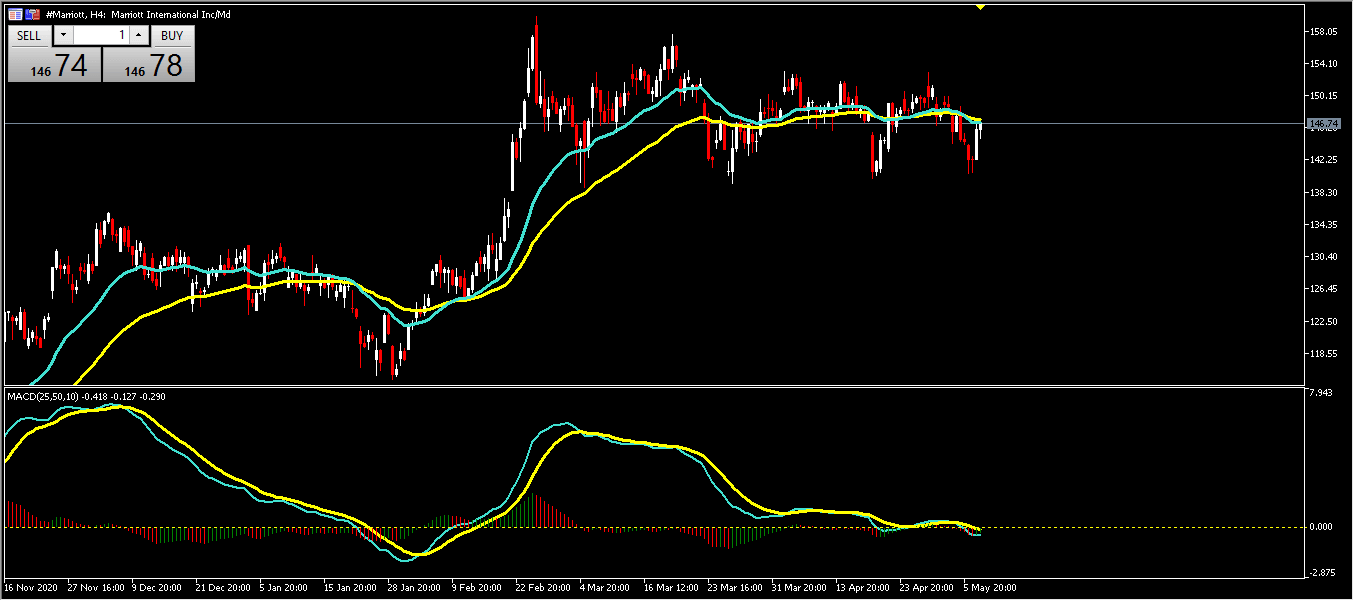Click the one-click trading panel toggle icon

coord(15,15)
